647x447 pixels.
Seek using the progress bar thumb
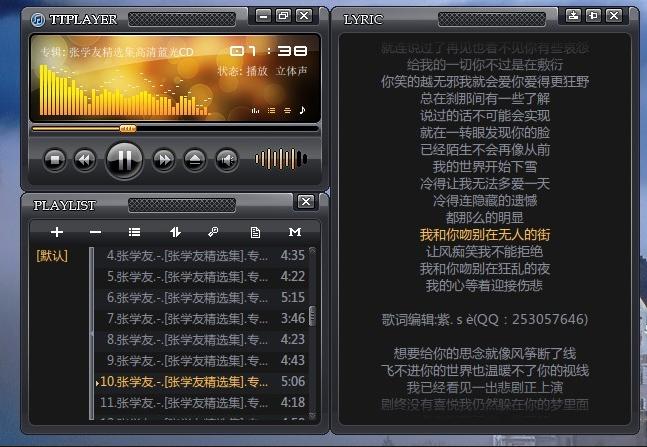pyautogui.click(x=128, y=129)
